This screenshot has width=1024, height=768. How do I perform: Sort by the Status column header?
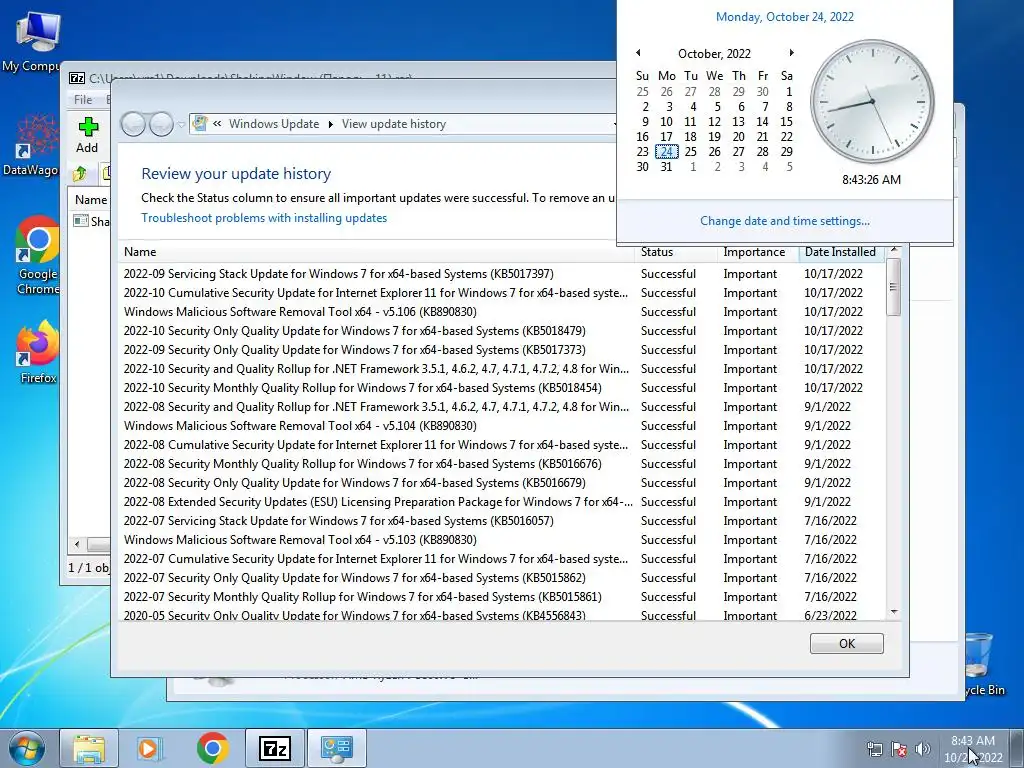click(x=675, y=252)
